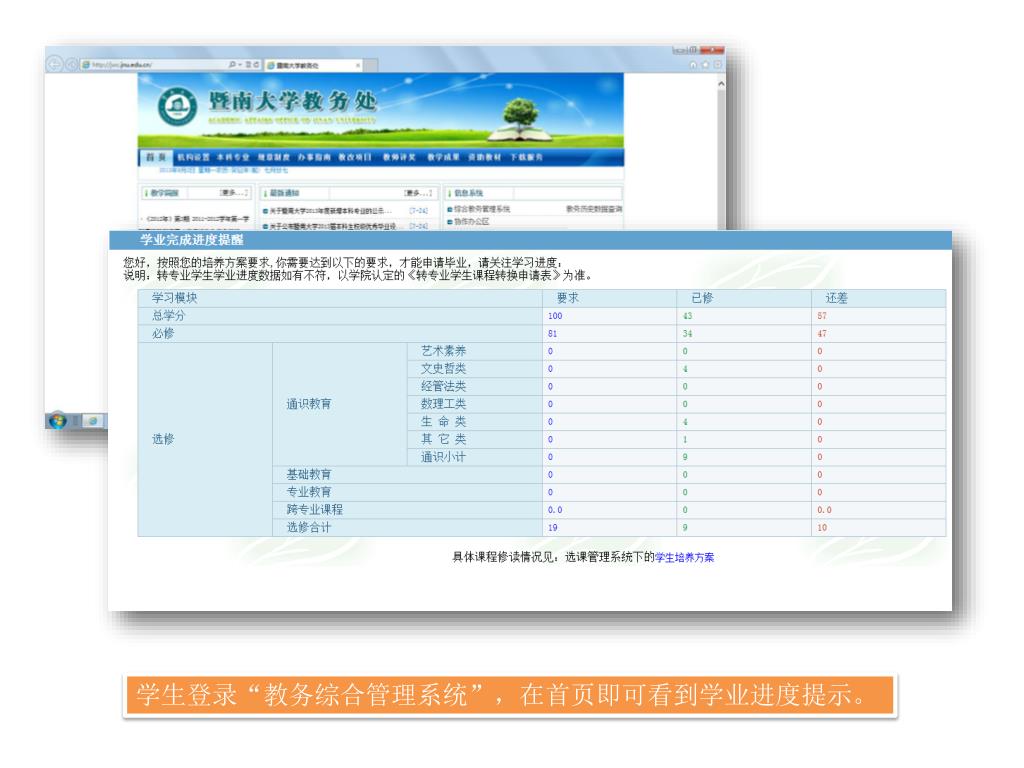Click the 生命类 row label
This screenshot has width=1024, height=768.
click(x=443, y=421)
